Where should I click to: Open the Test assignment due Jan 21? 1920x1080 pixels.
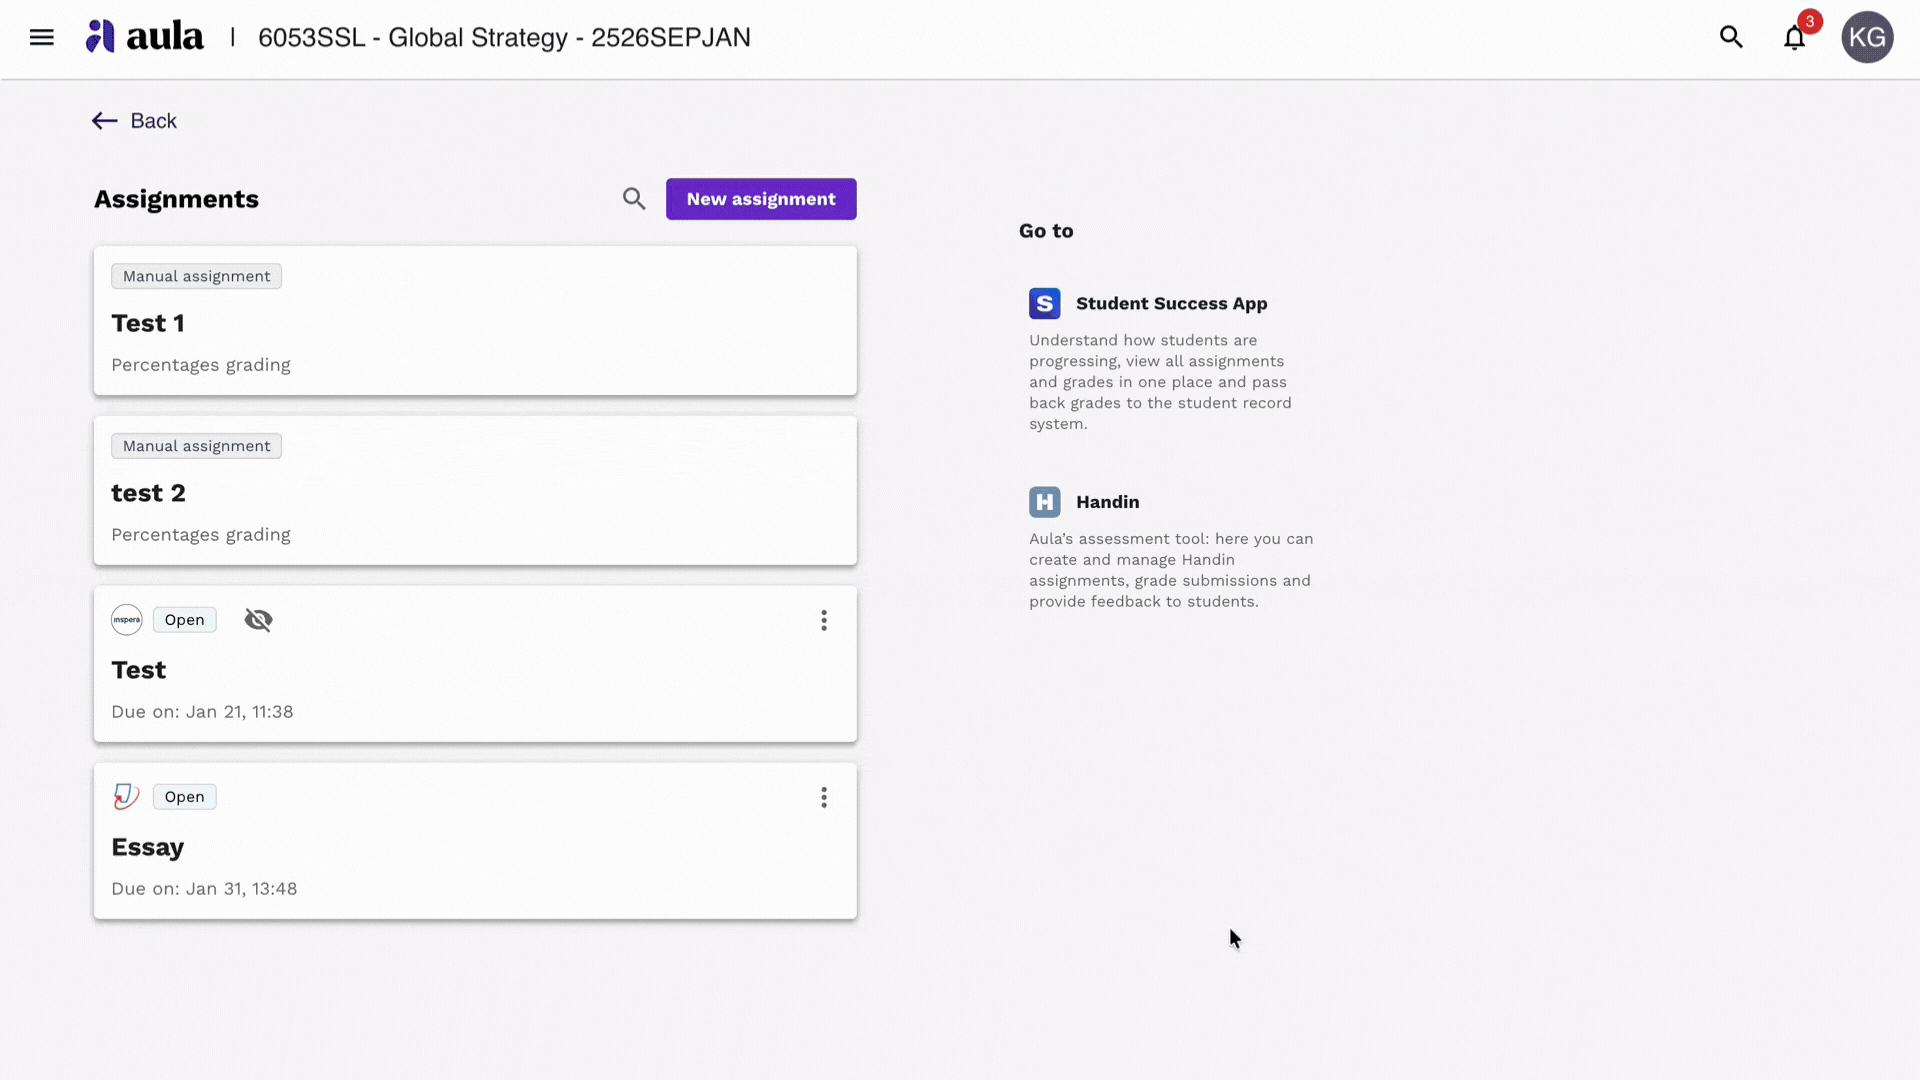(x=475, y=664)
